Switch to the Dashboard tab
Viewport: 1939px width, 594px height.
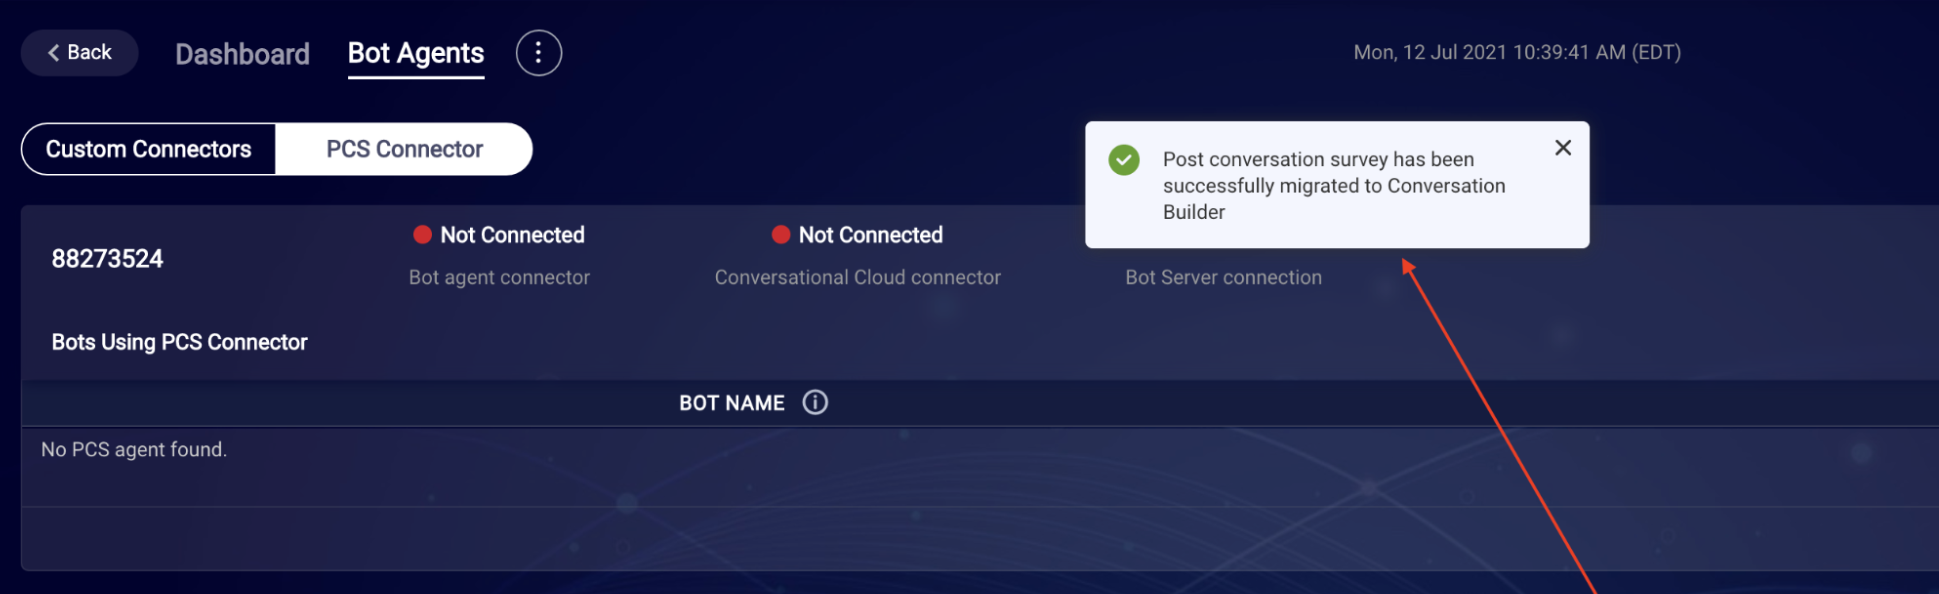click(242, 54)
